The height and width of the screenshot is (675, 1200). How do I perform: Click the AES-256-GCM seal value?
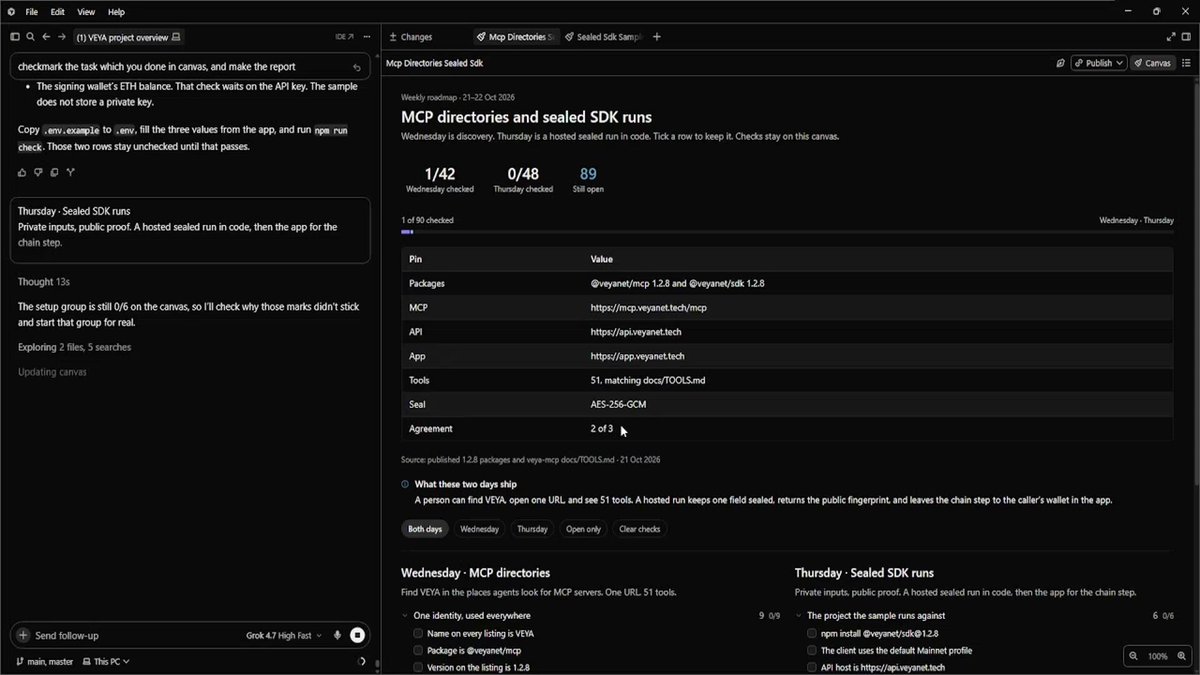tap(617, 404)
